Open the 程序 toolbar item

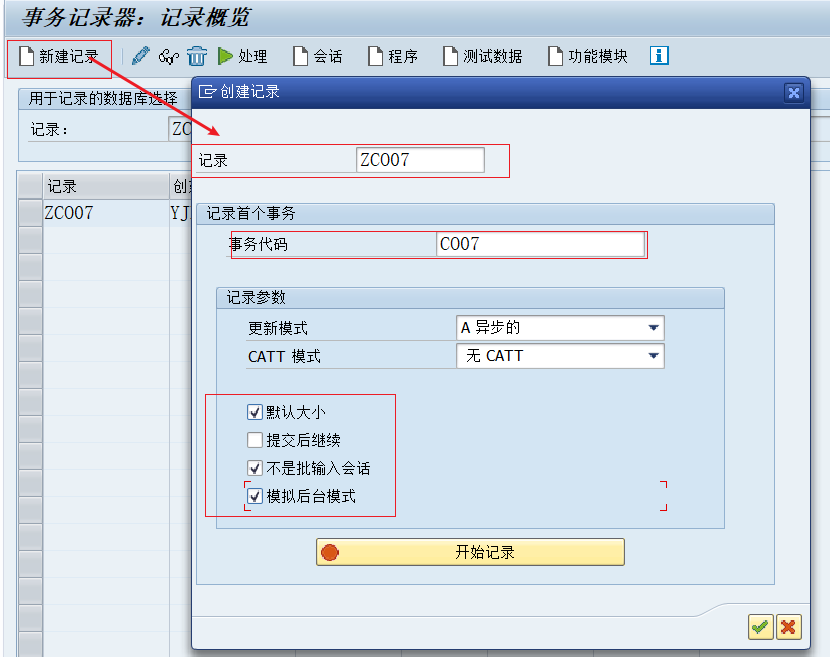tap(393, 56)
